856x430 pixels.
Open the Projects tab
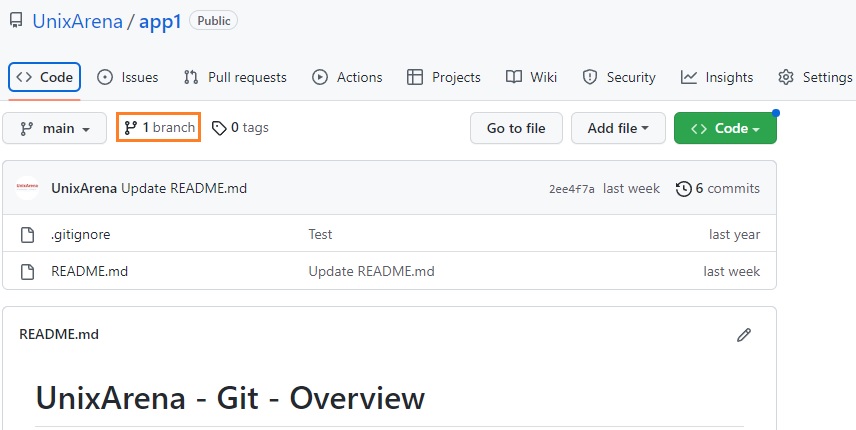coord(444,77)
